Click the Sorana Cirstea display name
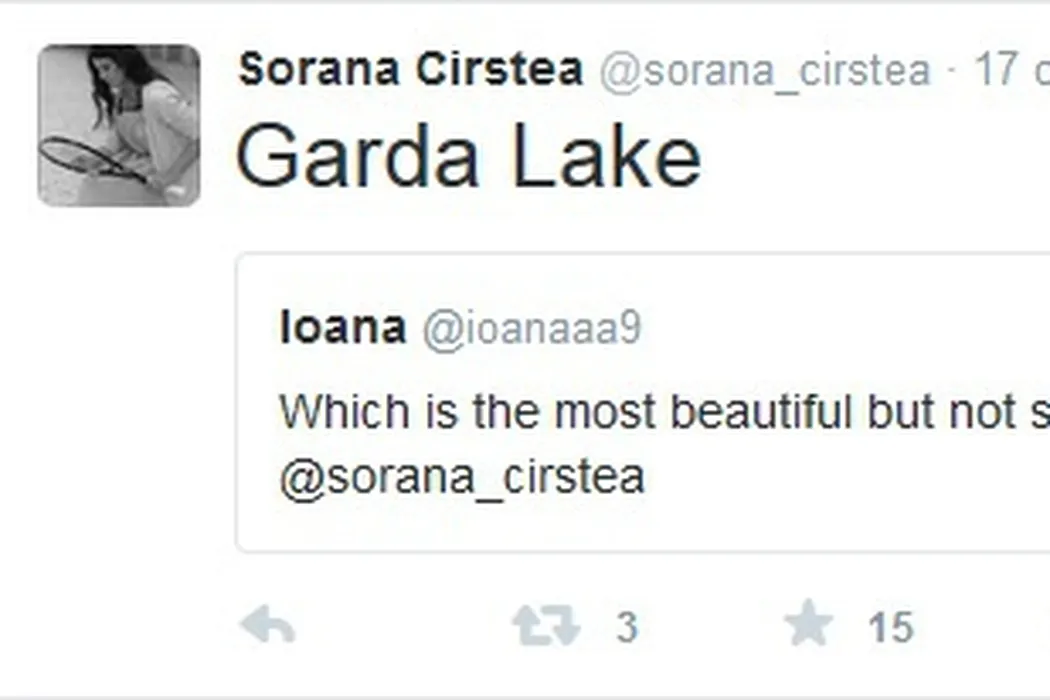Viewport: 1050px width, 700px height. coord(410,69)
